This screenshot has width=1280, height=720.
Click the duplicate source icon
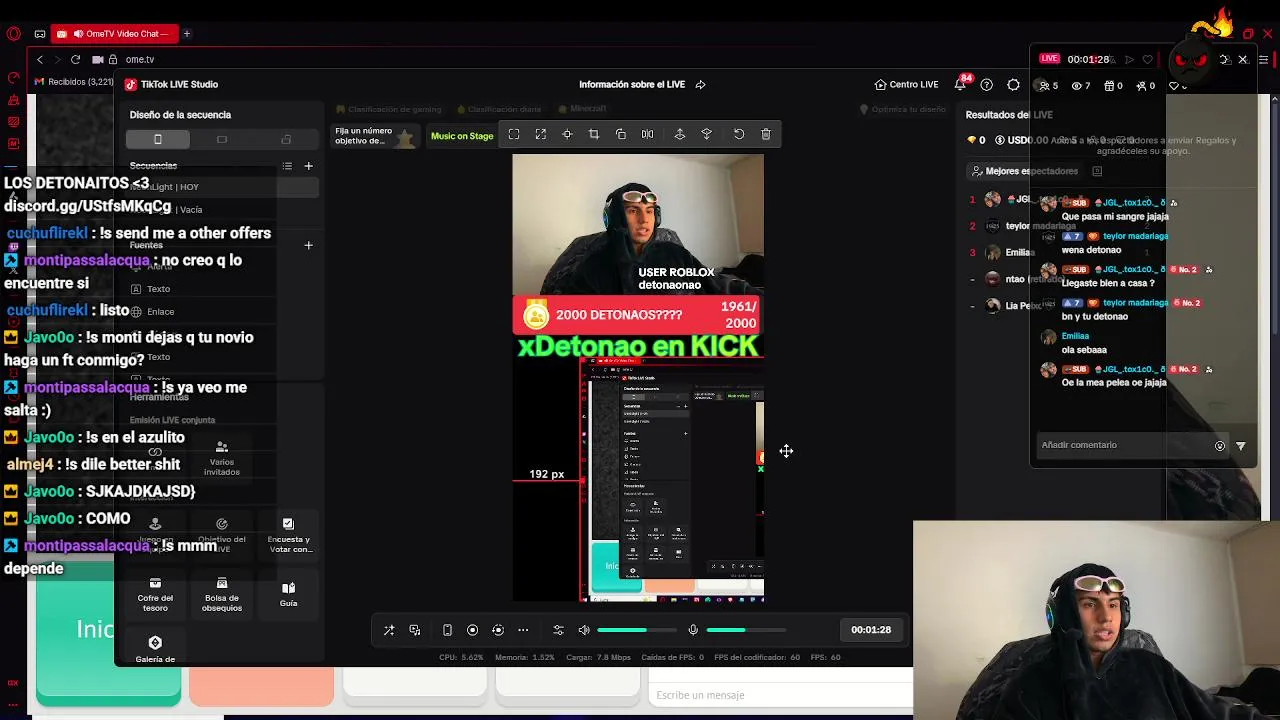[x=621, y=134]
